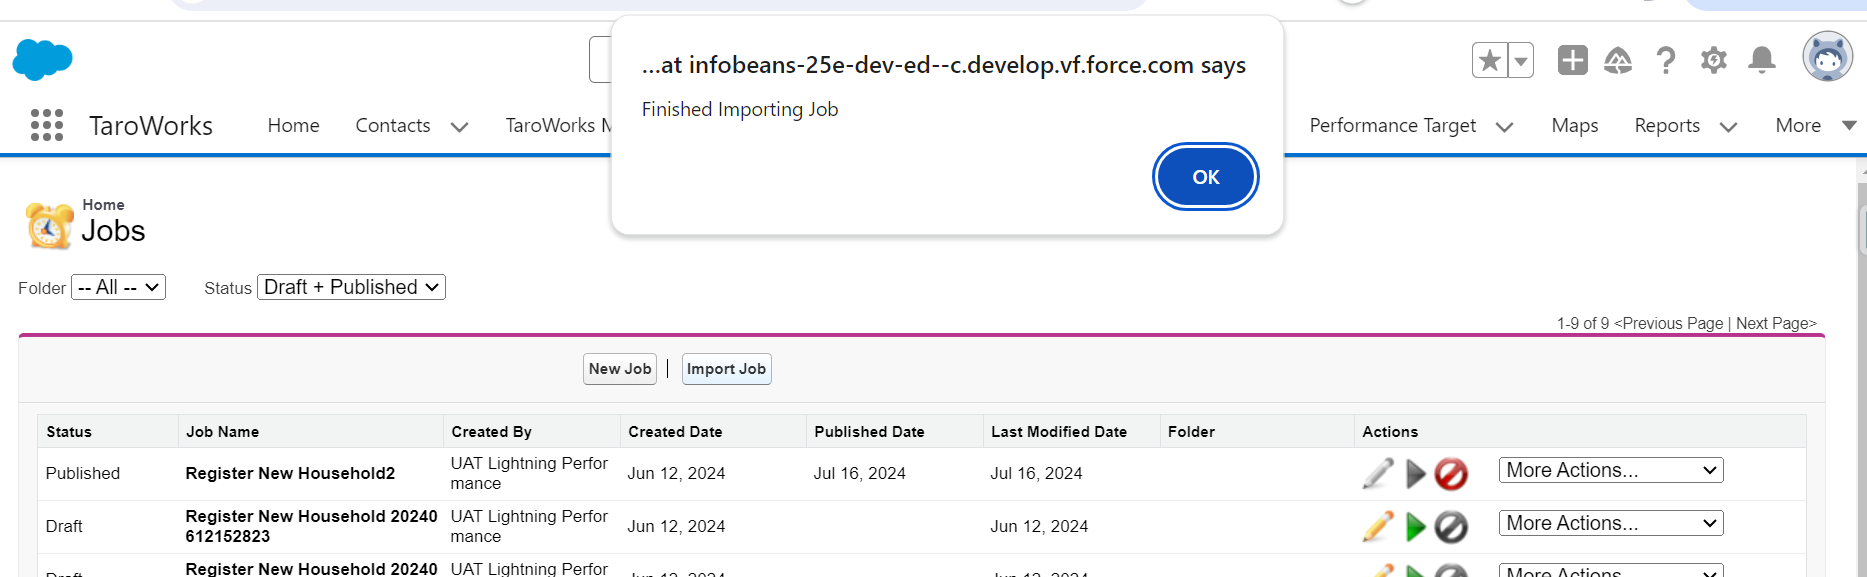Expand the favorites list dropdown arrow
Viewport: 1867px width, 577px height.
1521,61
